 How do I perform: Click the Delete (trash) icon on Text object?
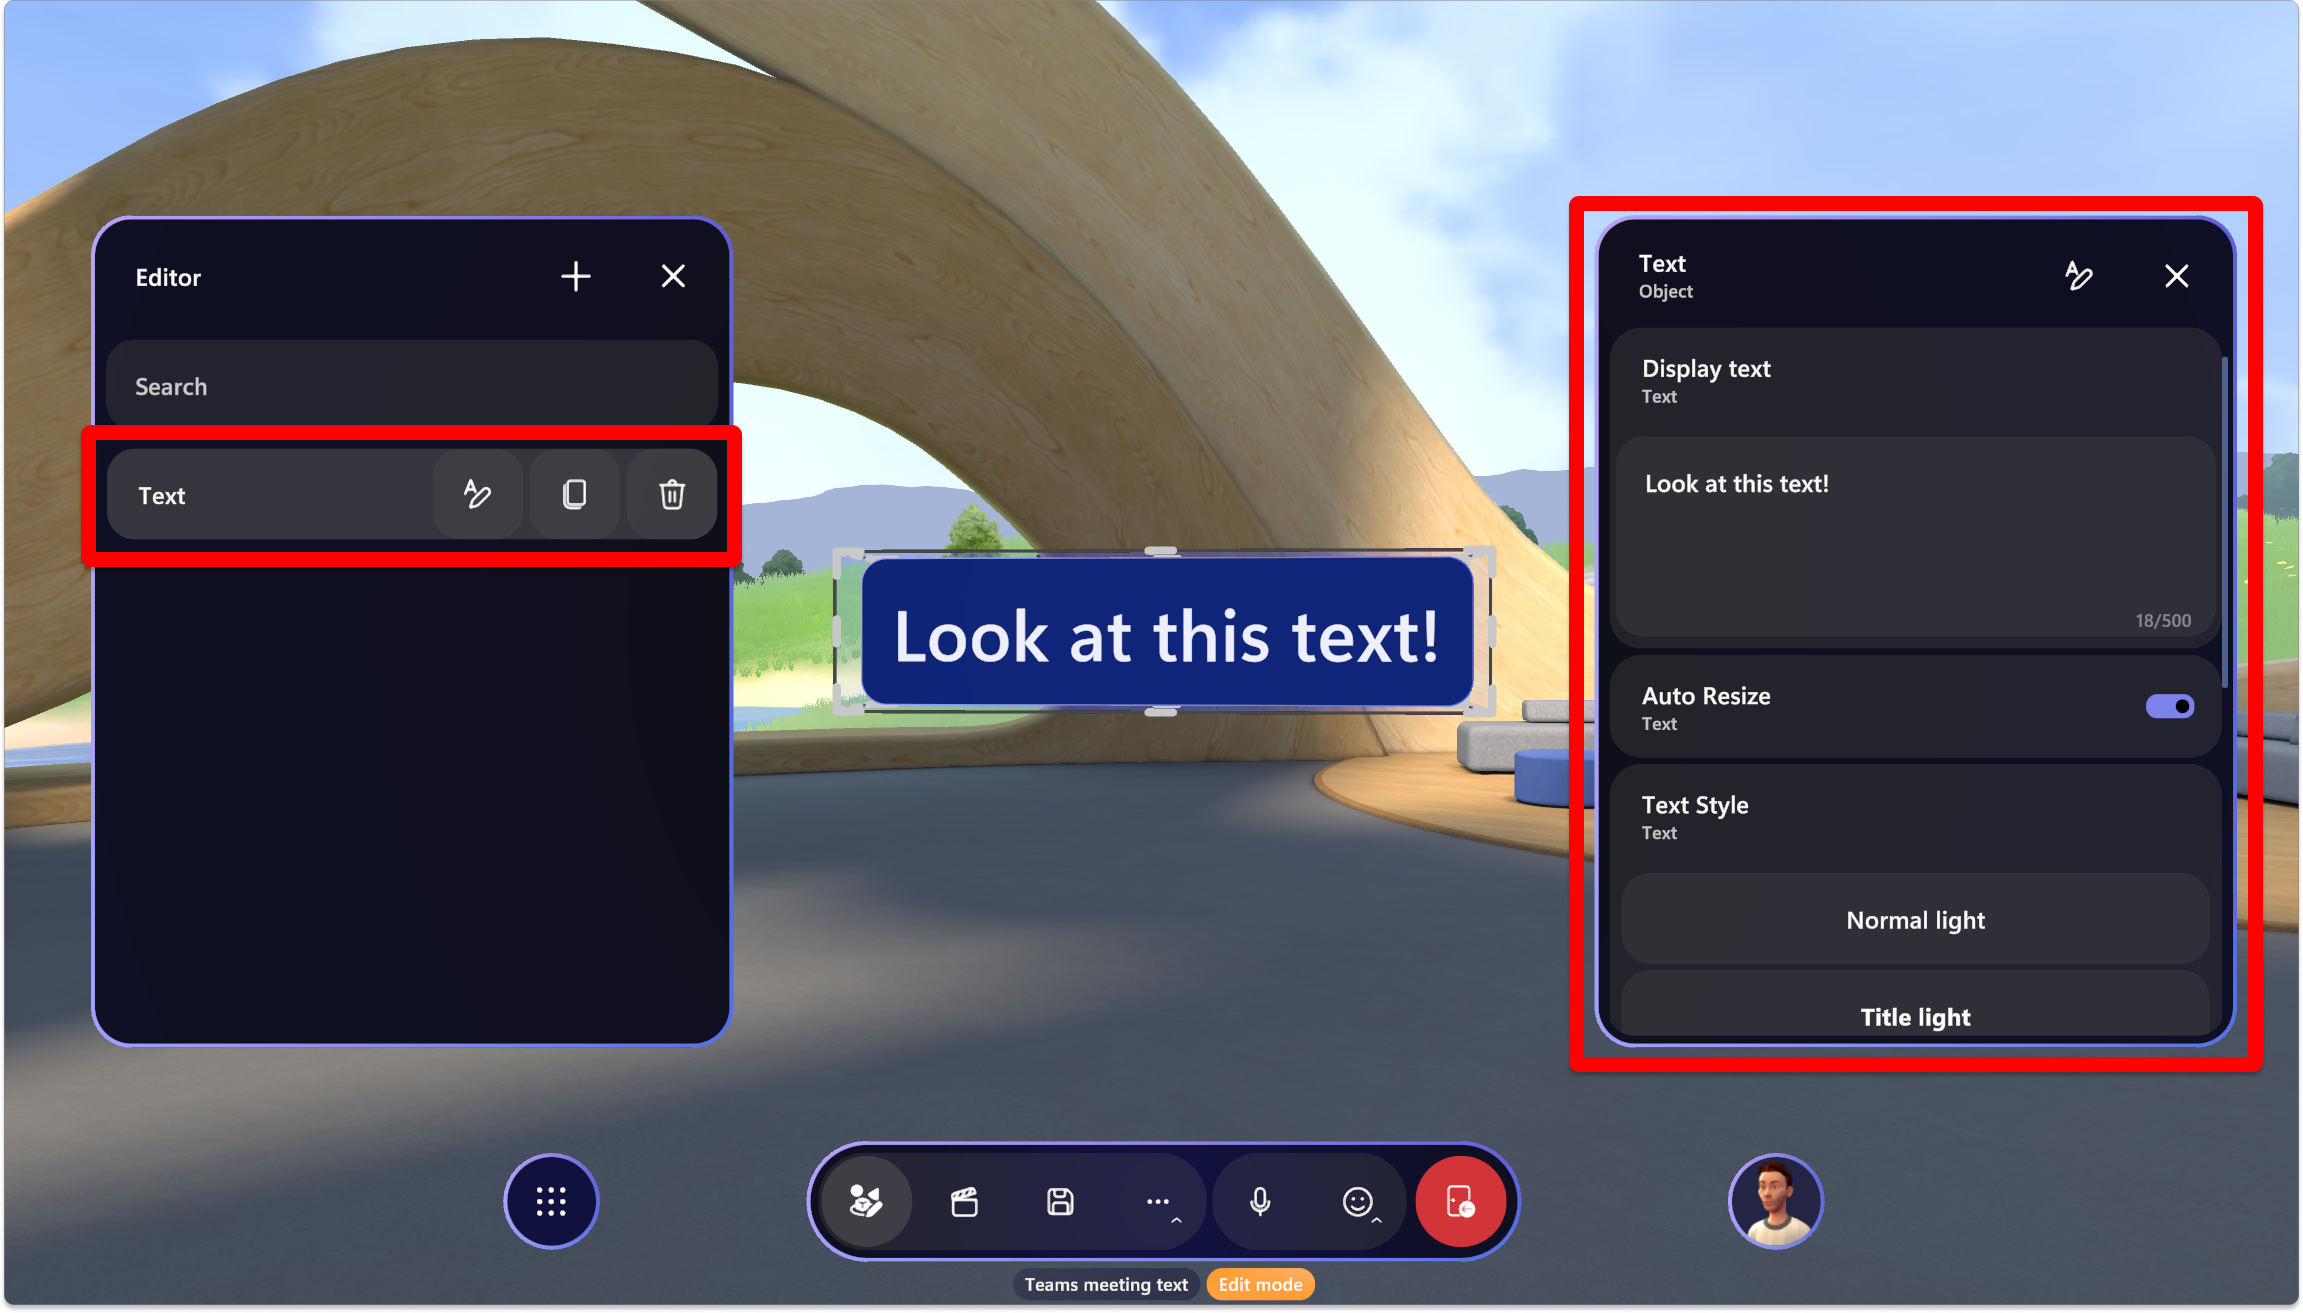(672, 494)
